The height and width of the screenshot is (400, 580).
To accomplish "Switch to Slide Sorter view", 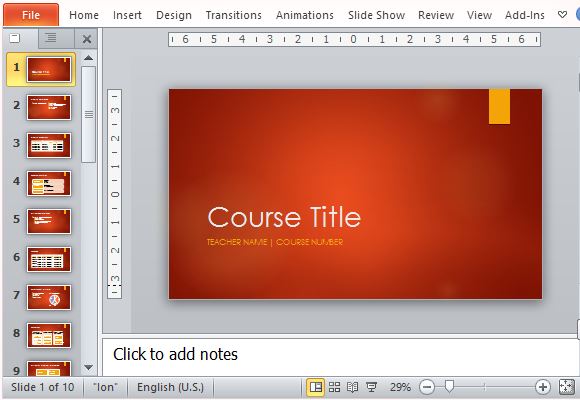I will 334,387.
